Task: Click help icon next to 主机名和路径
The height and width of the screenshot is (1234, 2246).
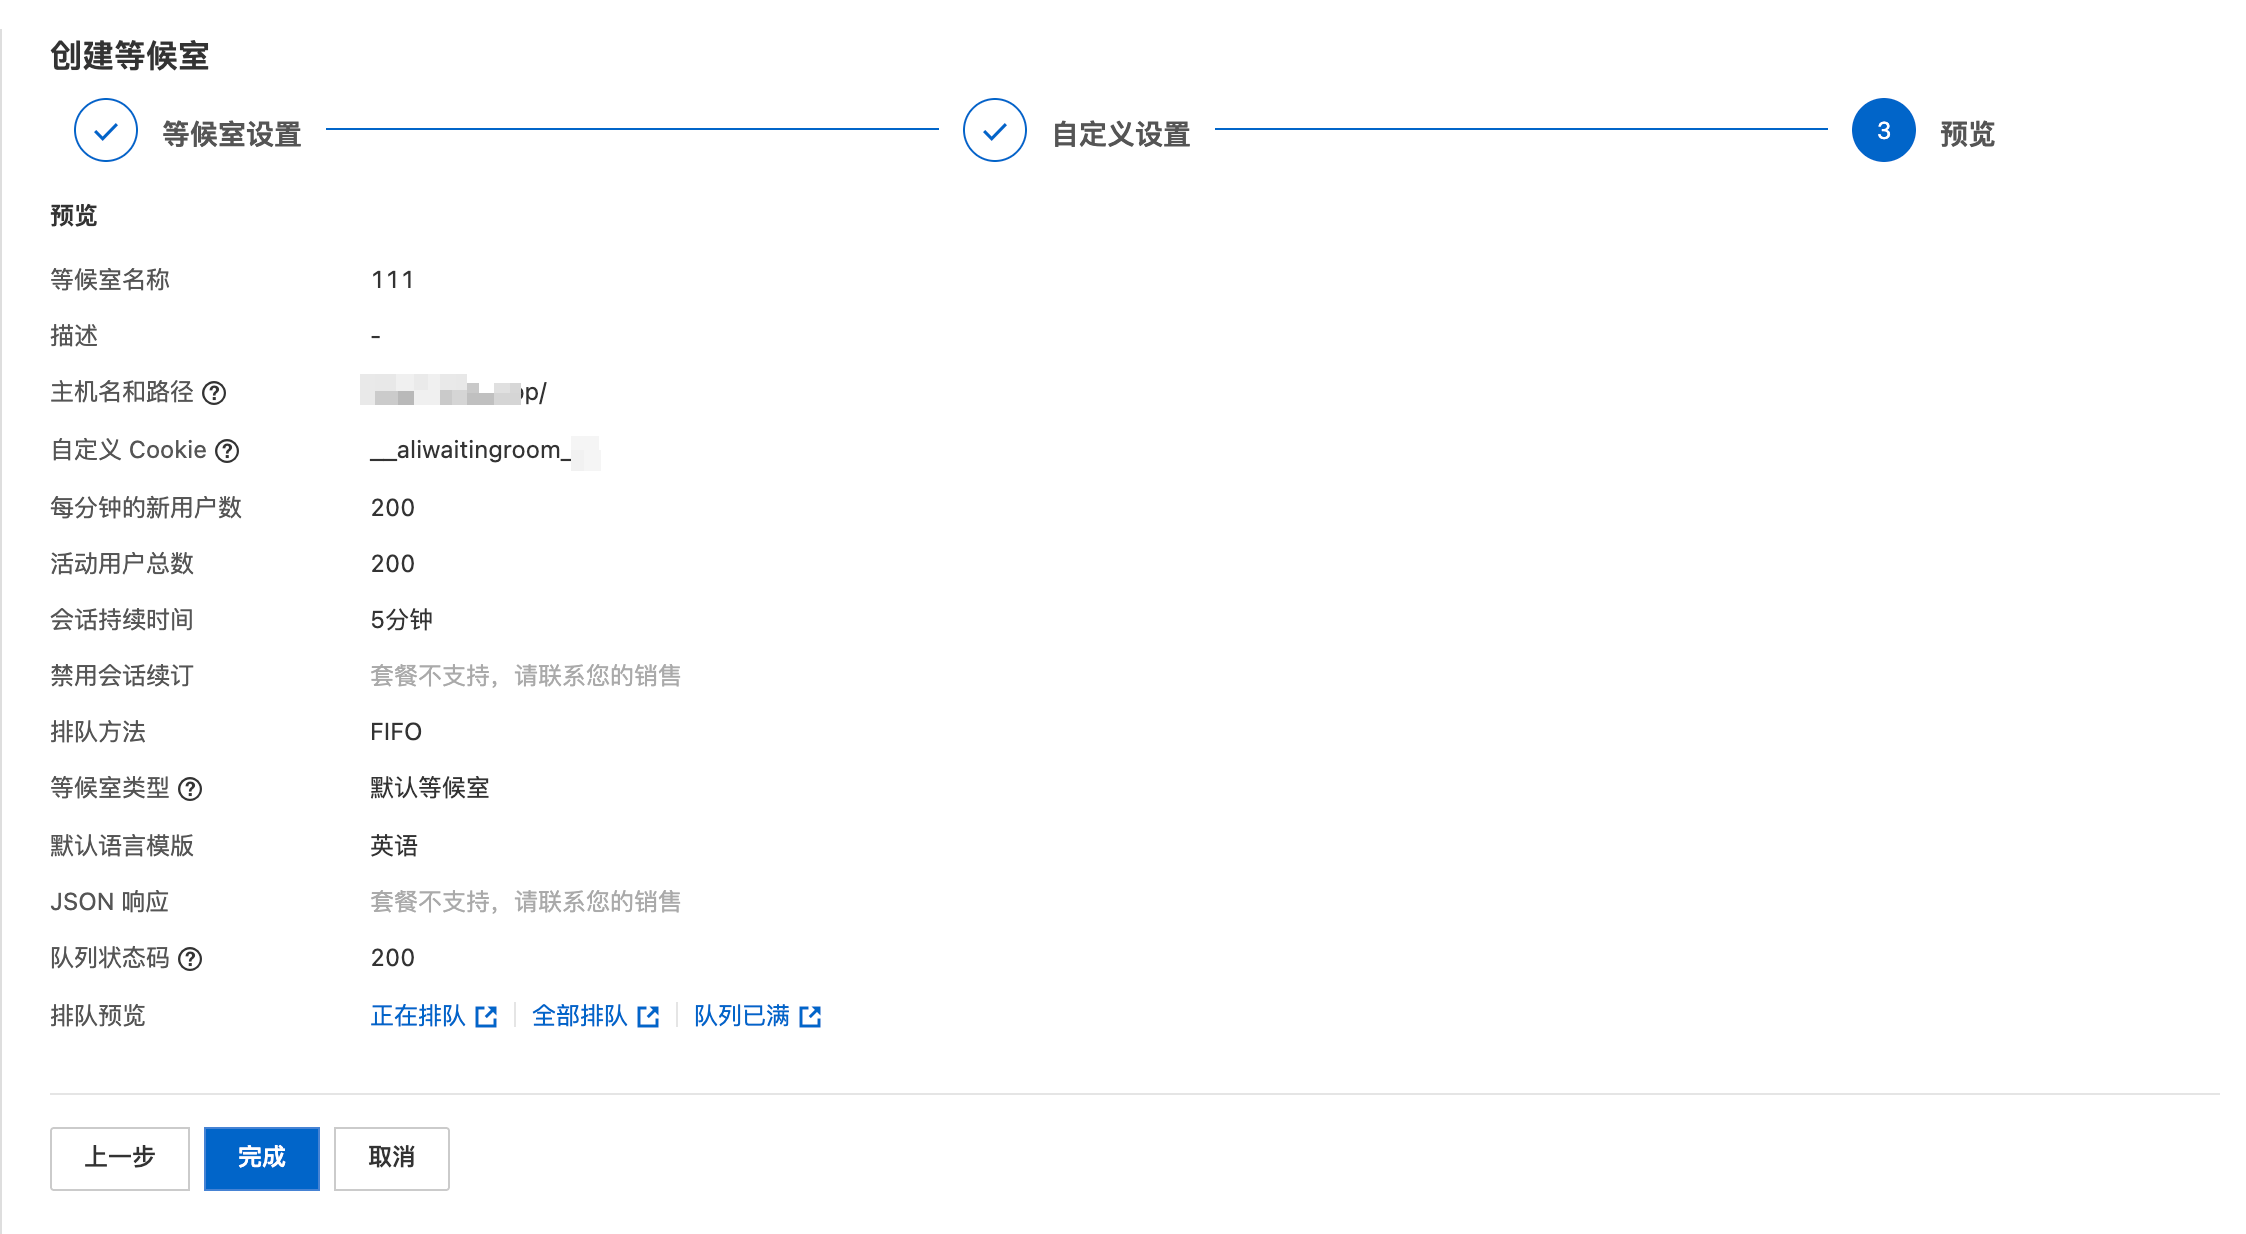Action: pos(214,393)
